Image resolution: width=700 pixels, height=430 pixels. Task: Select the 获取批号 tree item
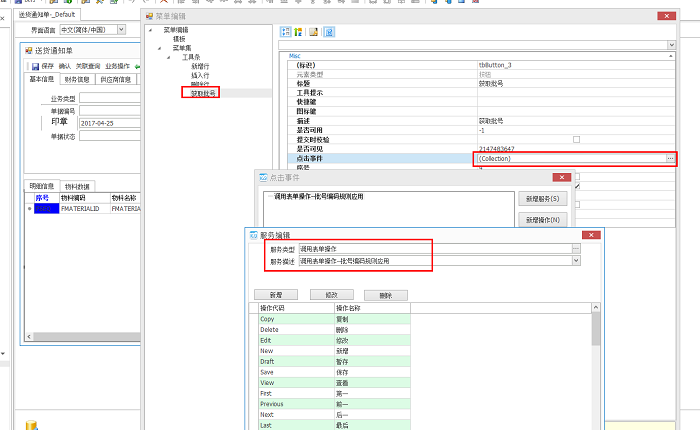point(202,93)
